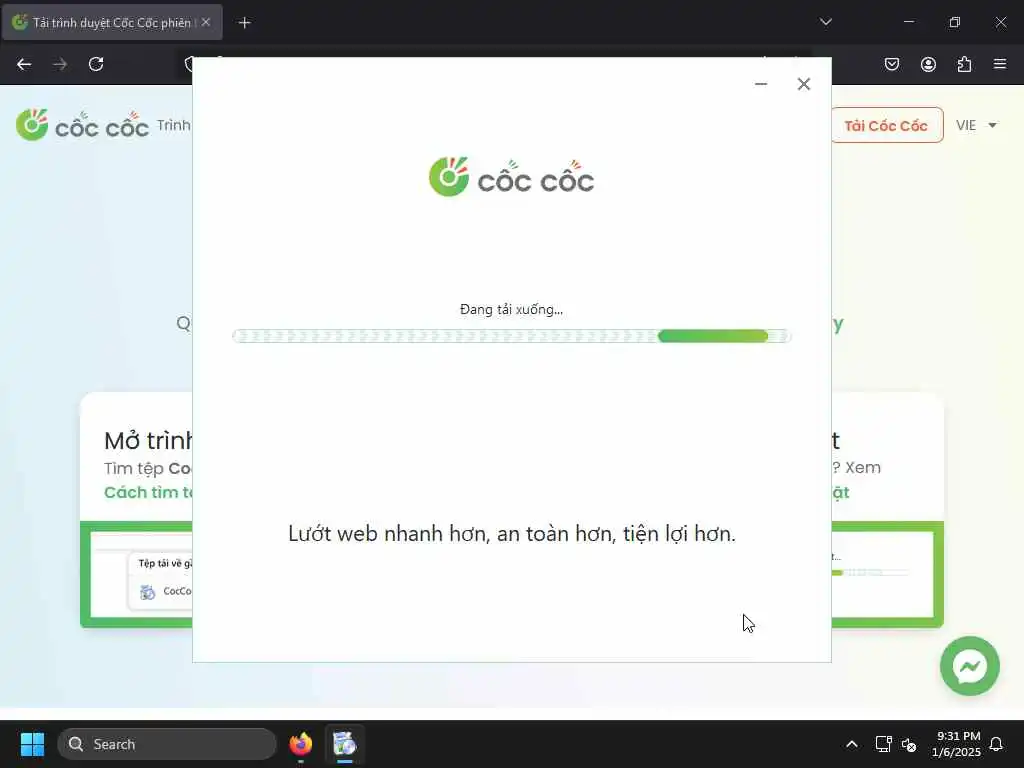Open a new browser tab
This screenshot has height=768, width=1024.
[244, 23]
